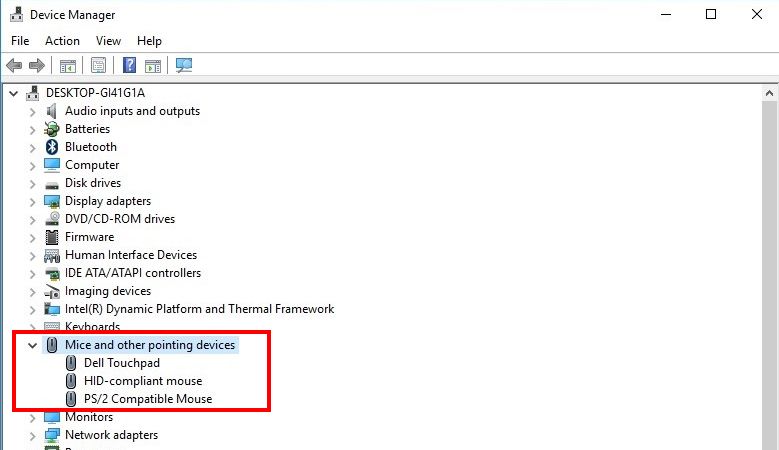Click the Show/Hide Console Tree toolbar icon
The image size is (779, 450).
click(68, 66)
